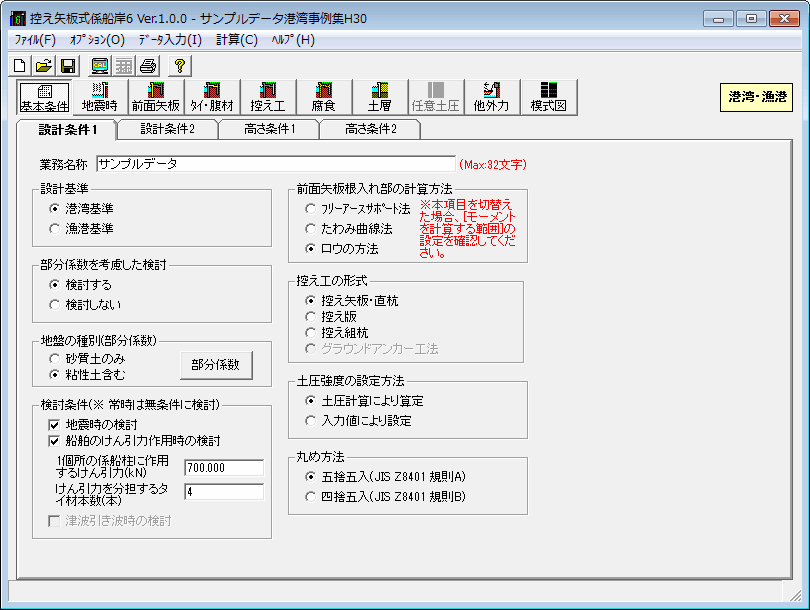The width and height of the screenshot is (810, 610).
Task: Select 砂質土のみ ground type
Action: pos(87,358)
